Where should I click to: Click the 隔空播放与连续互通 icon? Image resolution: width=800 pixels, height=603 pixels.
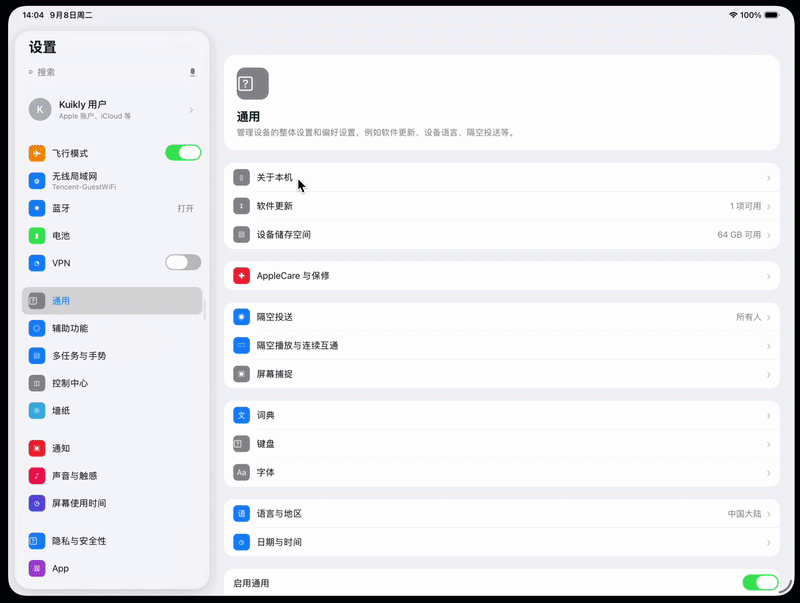coord(241,346)
